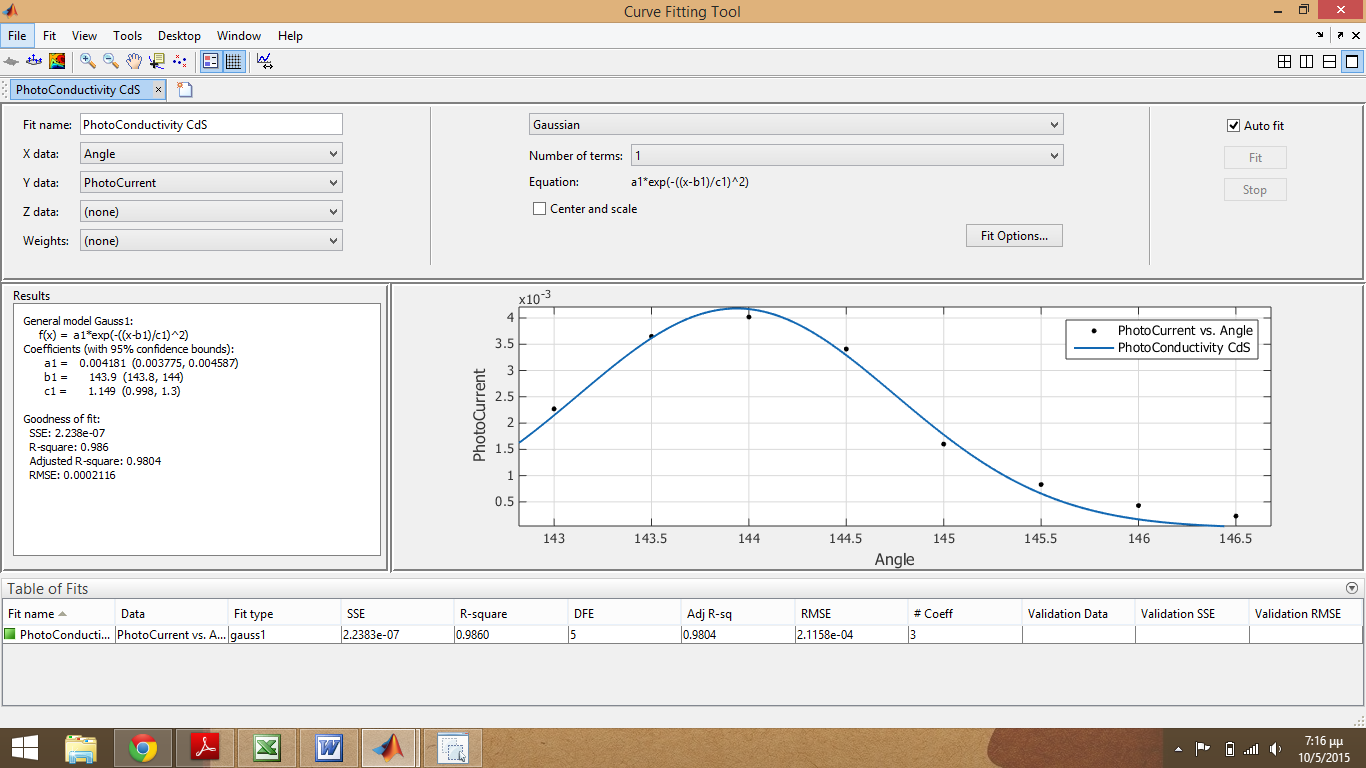Switch to single maximized tile layout
The image size is (1366, 768).
1352,62
